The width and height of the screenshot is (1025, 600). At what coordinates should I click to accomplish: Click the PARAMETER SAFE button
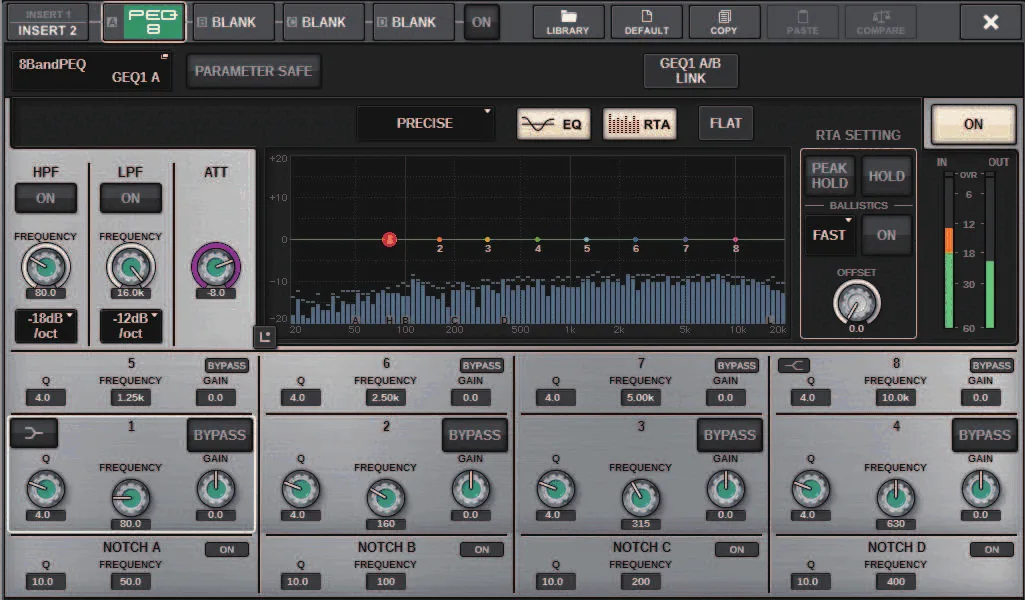253,71
